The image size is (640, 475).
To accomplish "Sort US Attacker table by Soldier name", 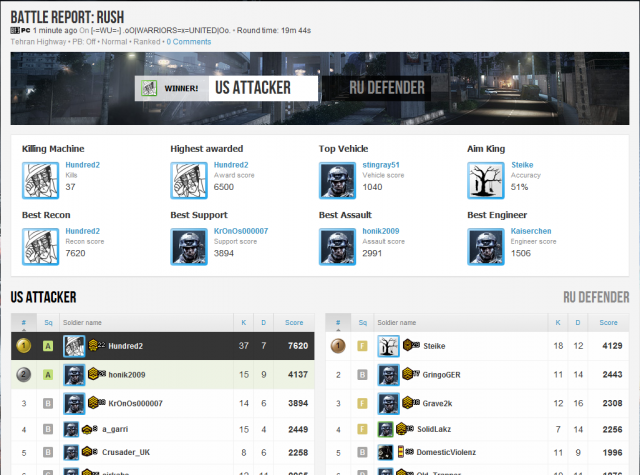I will coord(86,322).
